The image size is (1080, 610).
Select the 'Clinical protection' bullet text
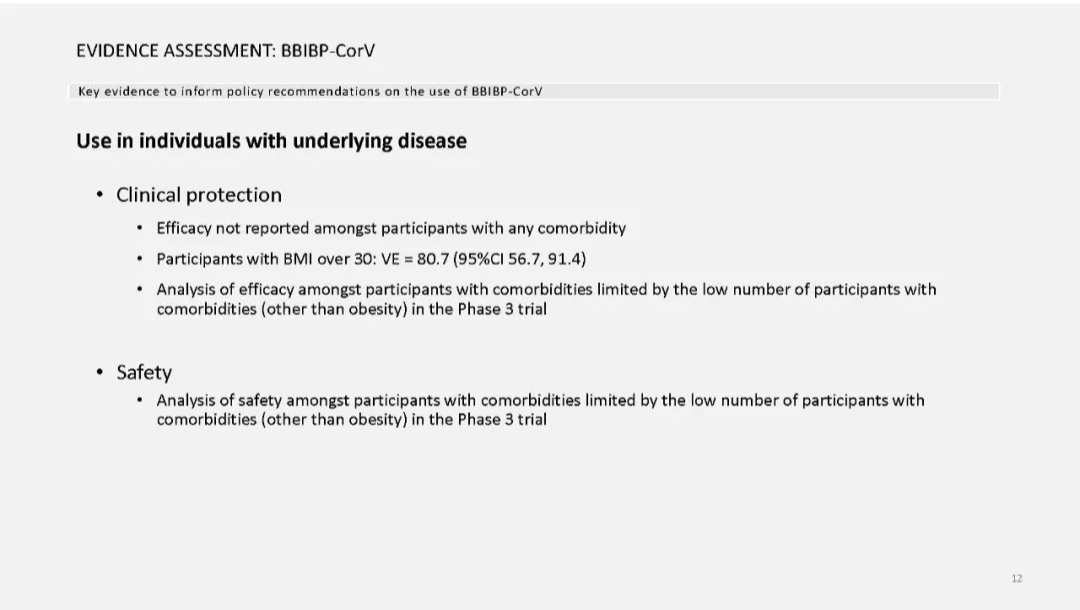tap(198, 196)
